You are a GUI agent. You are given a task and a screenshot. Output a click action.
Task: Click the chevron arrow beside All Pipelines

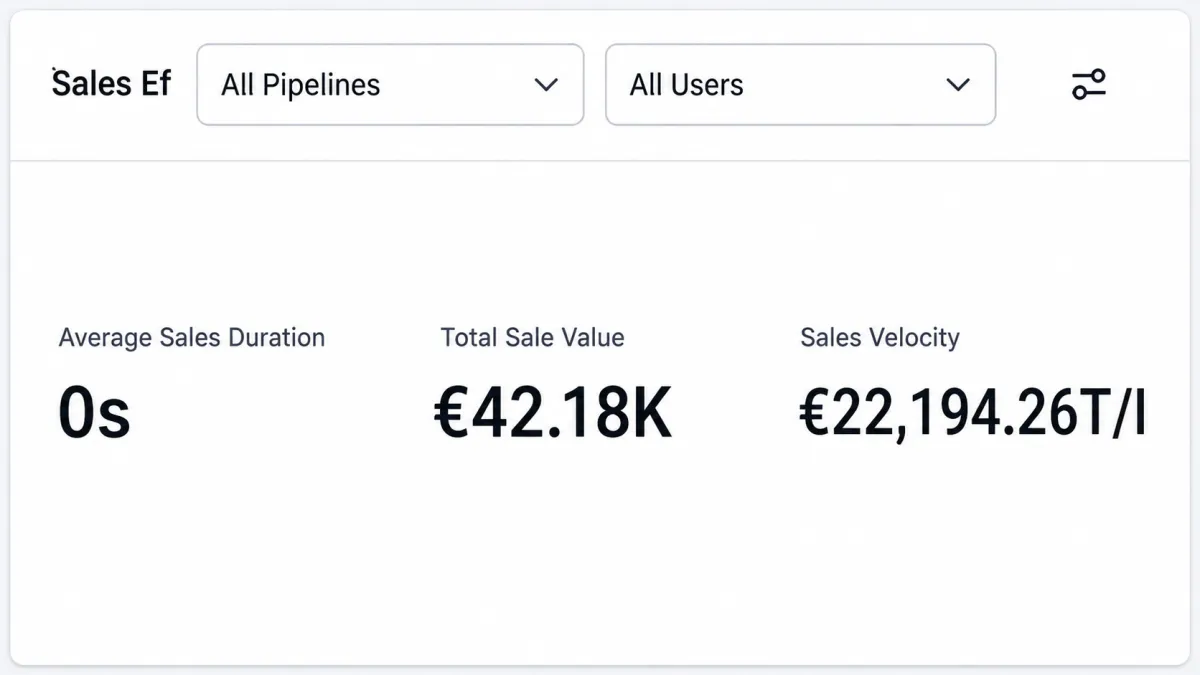click(546, 85)
